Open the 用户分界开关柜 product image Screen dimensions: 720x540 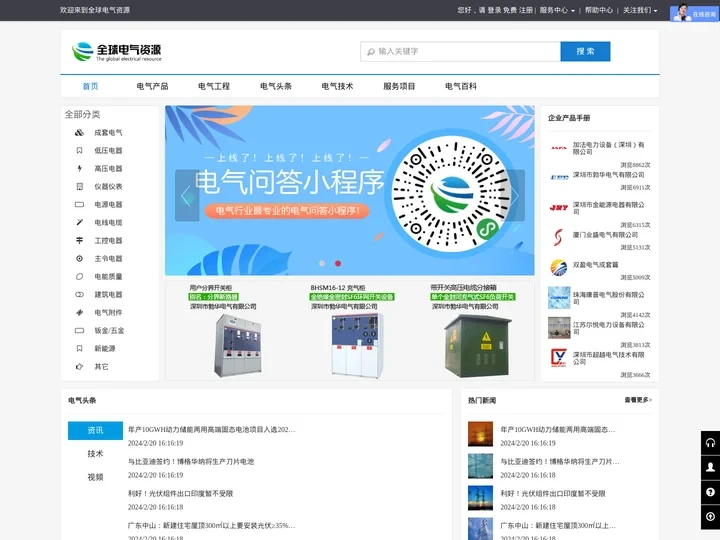(x=238, y=345)
